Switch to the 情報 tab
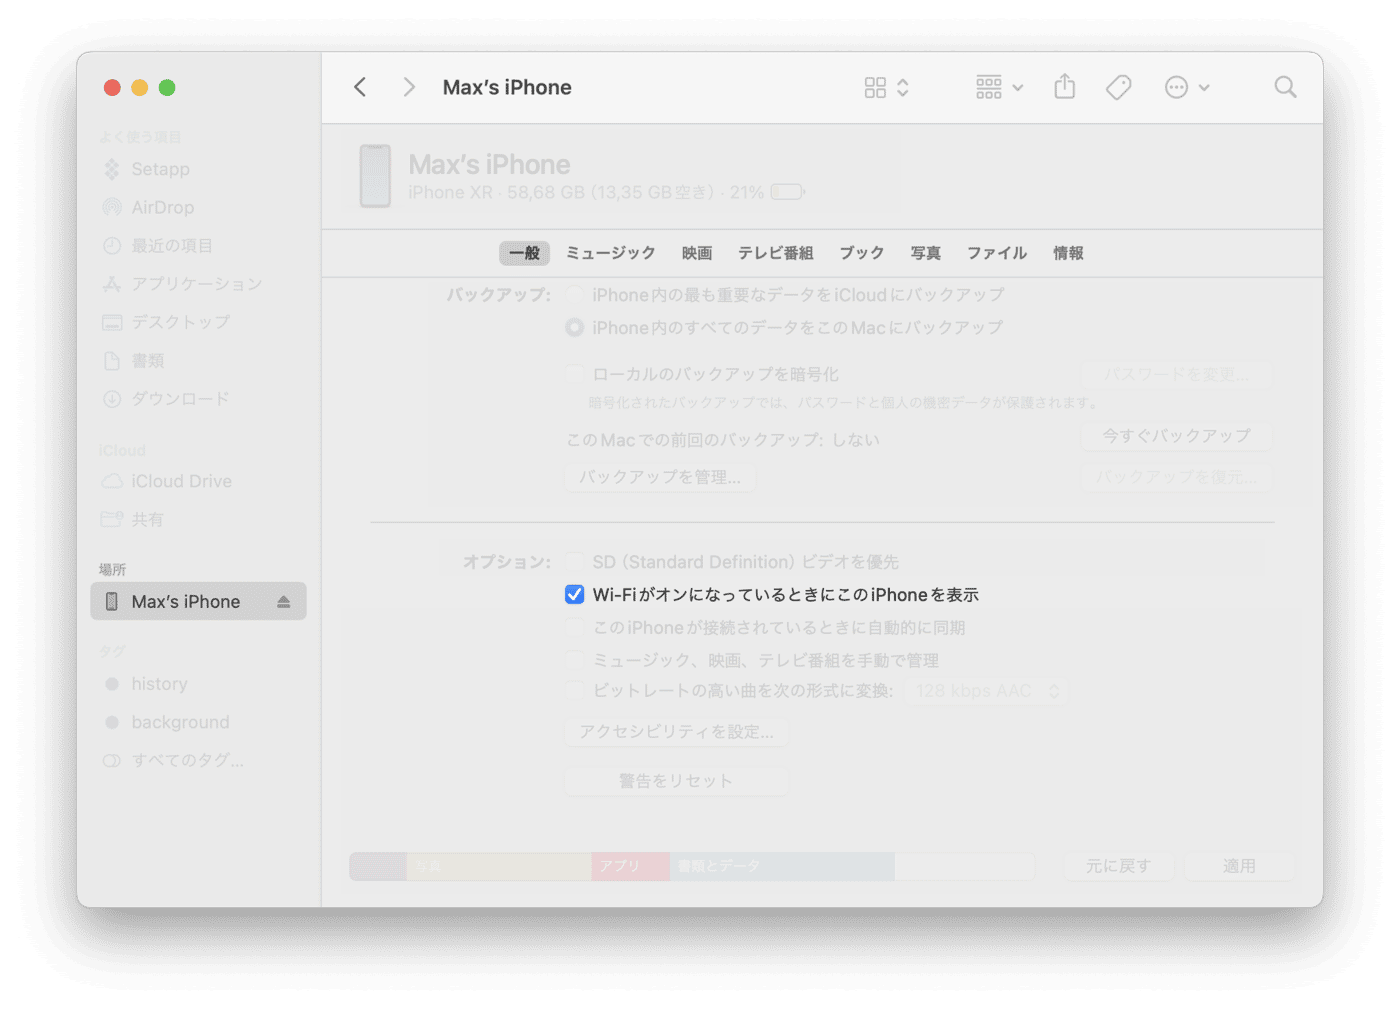The height and width of the screenshot is (1009, 1400). point(1068,253)
